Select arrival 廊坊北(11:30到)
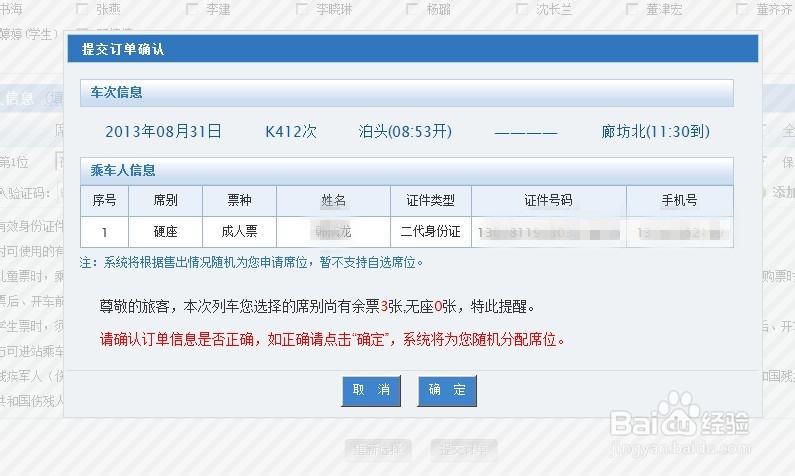 [655, 132]
